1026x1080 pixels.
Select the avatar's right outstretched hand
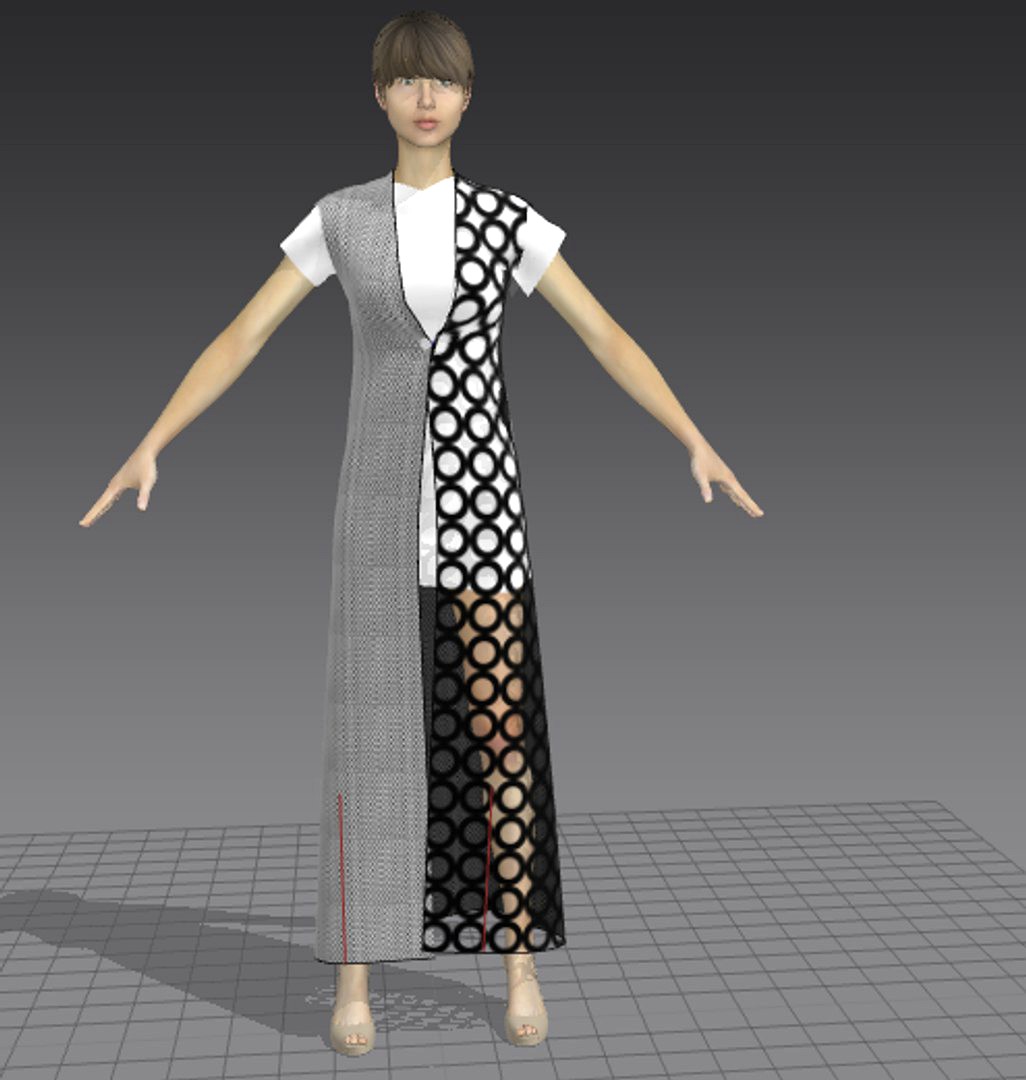pos(120,490)
